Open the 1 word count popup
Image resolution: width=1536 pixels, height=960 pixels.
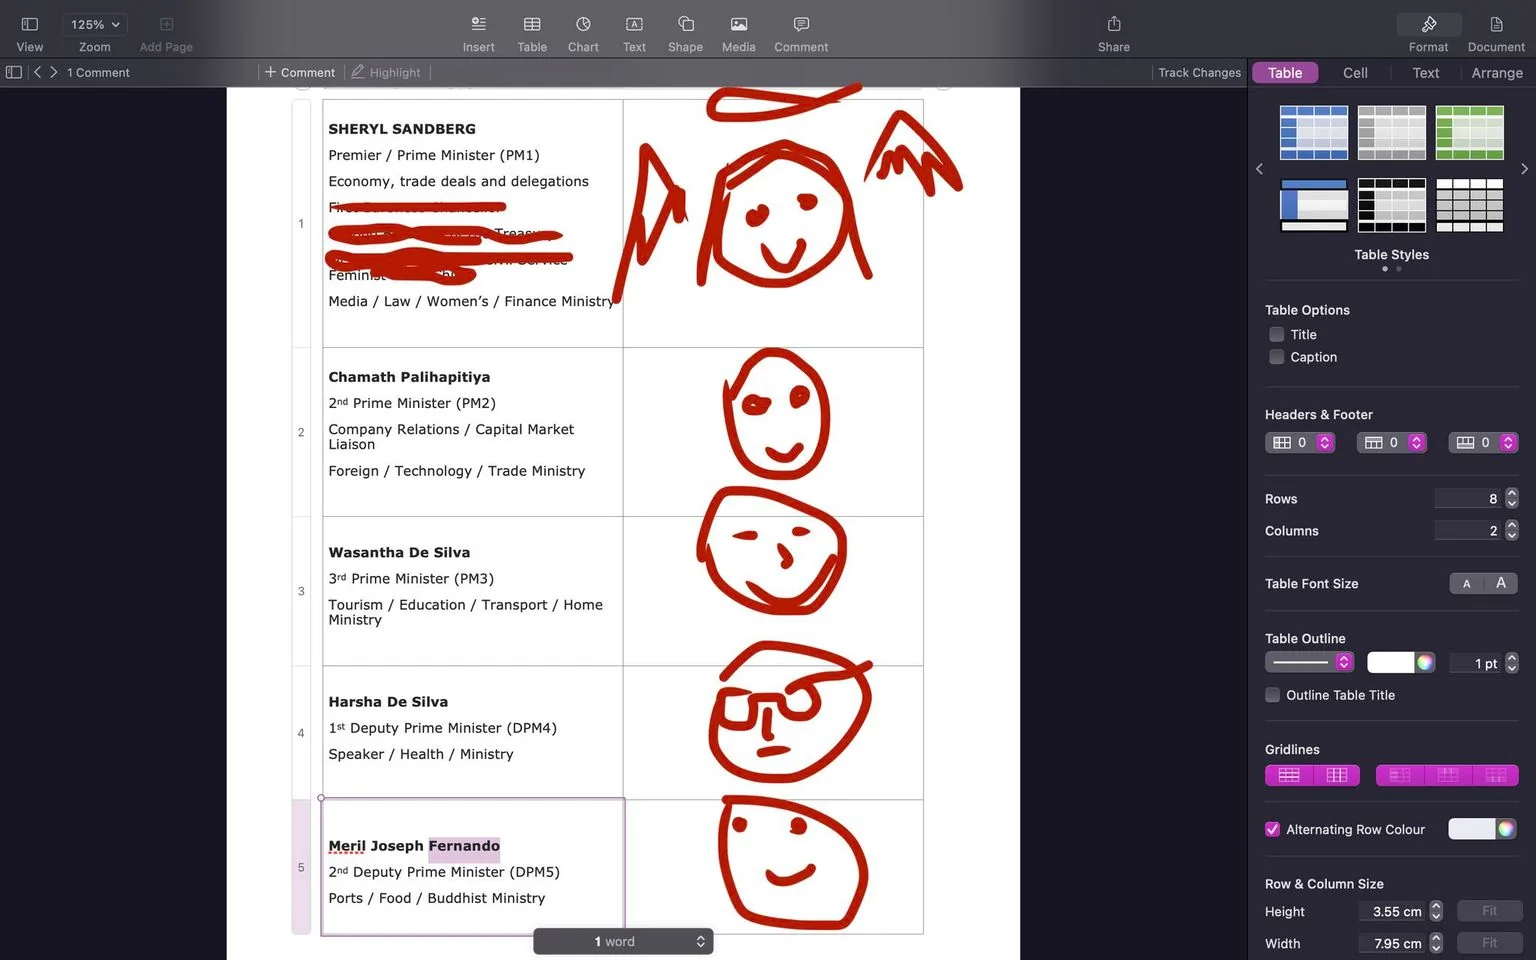(623, 941)
